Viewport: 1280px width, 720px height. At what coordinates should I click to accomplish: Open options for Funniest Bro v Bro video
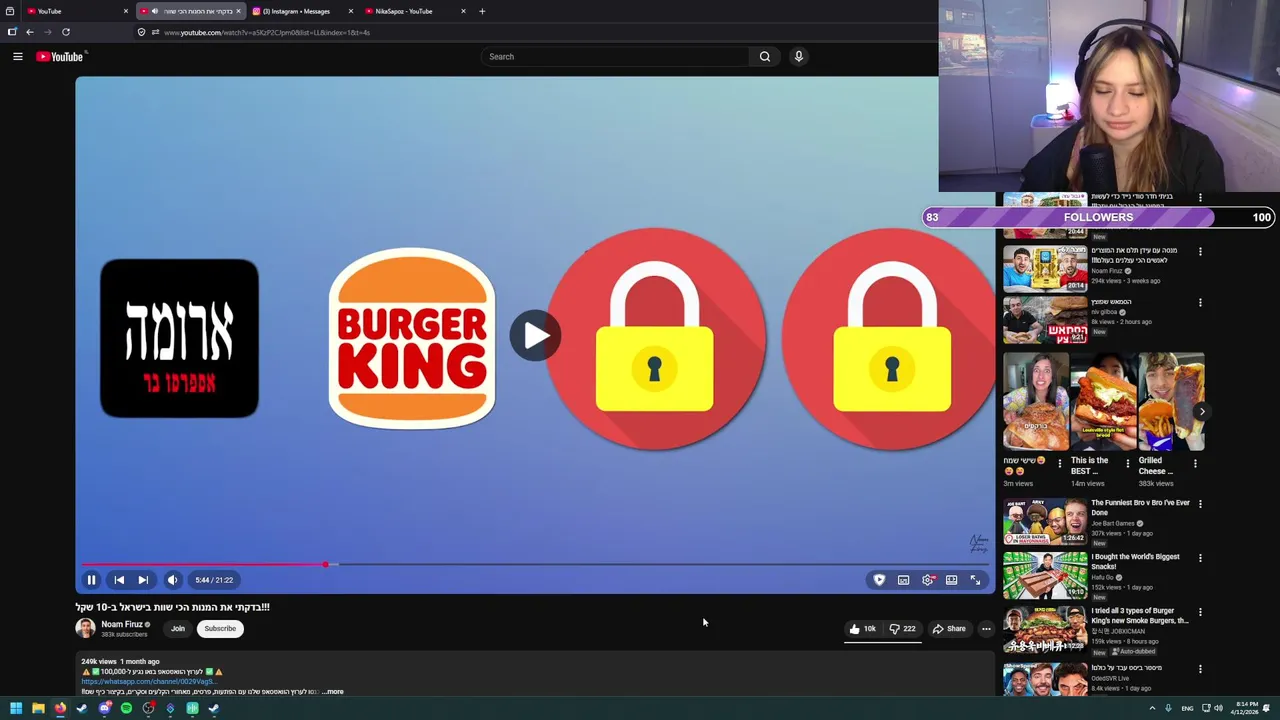click(1201, 504)
